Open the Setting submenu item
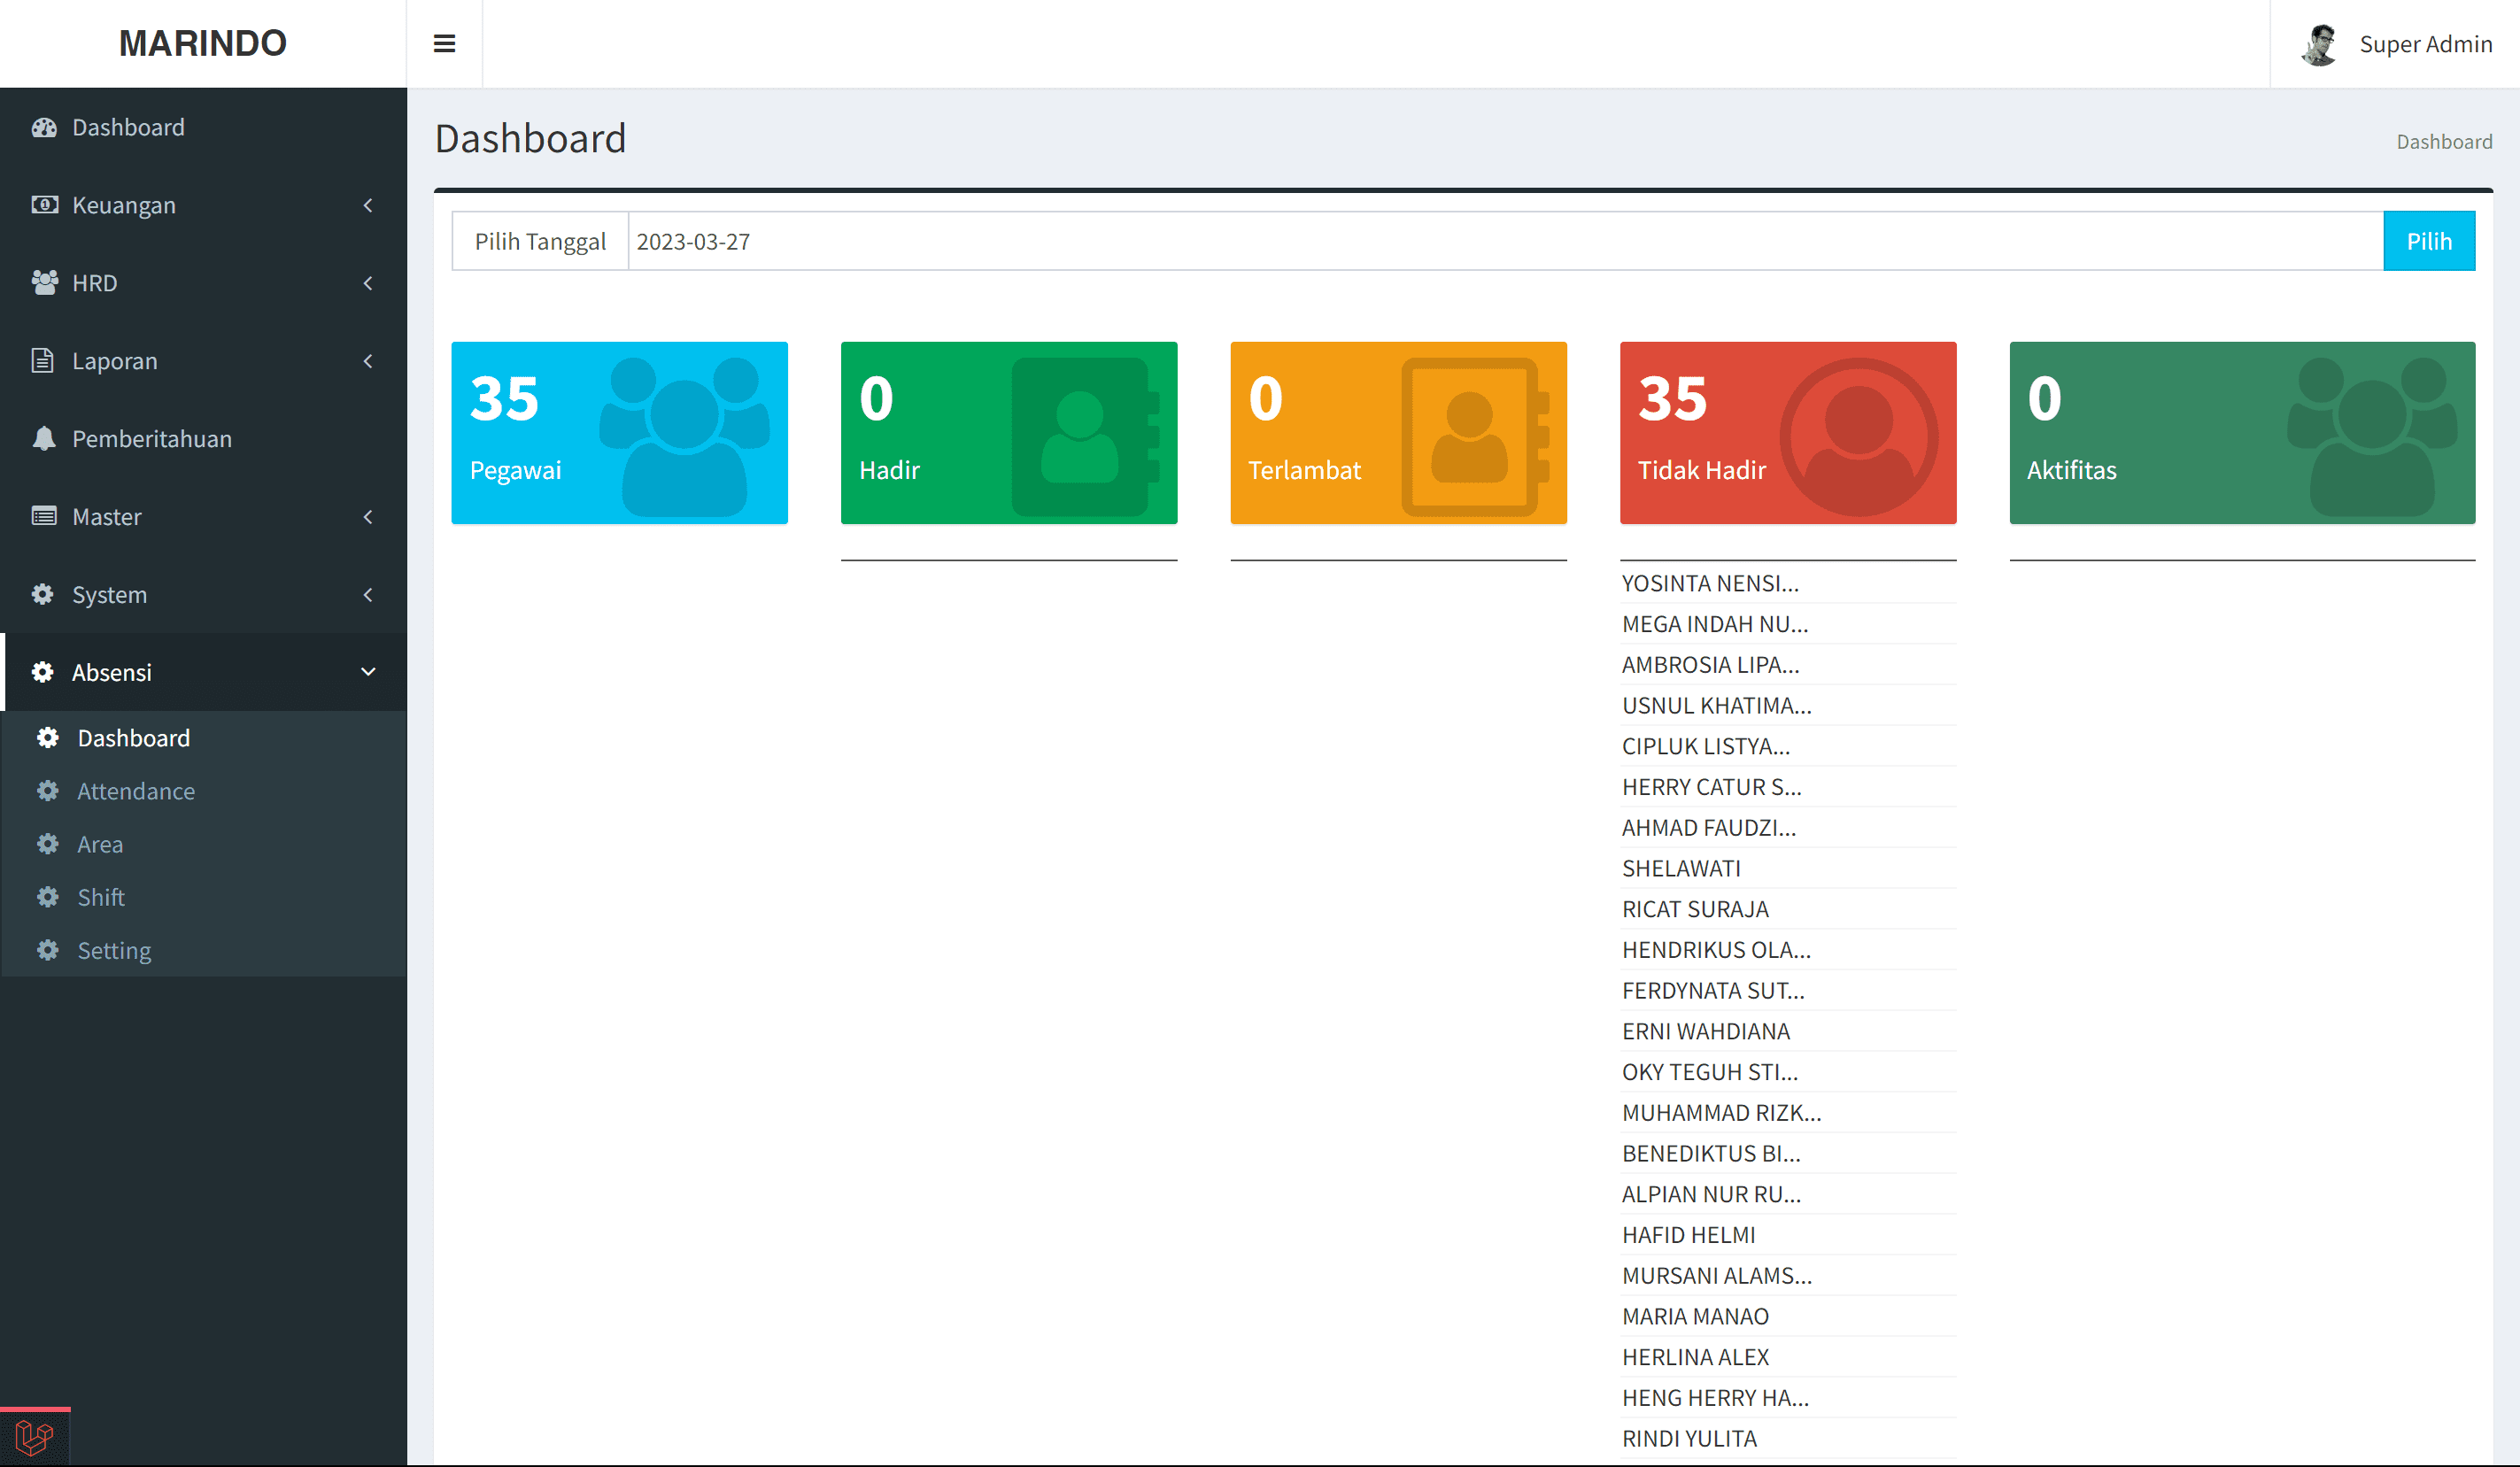 tap(114, 950)
